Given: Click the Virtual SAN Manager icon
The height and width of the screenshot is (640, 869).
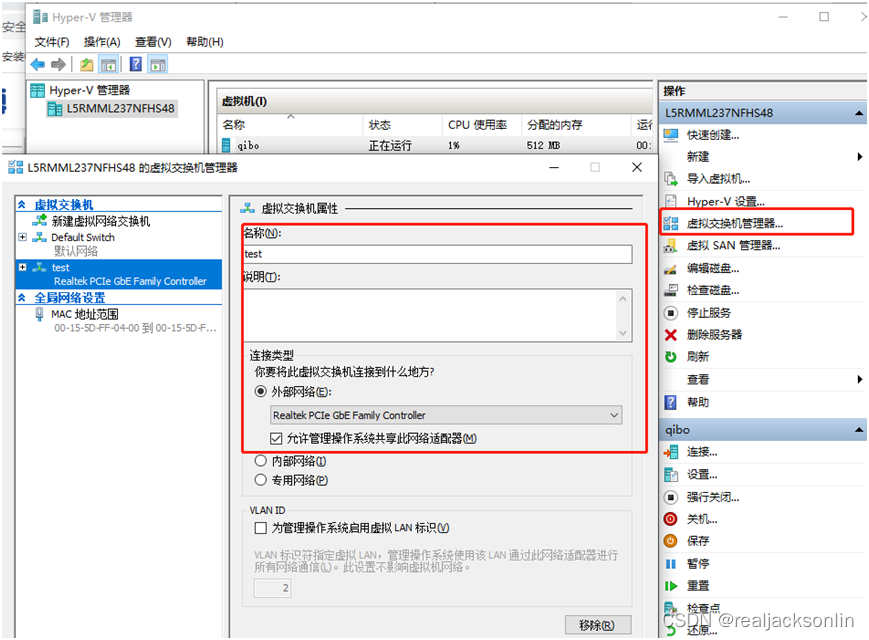Looking at the screenshot, I should coord(671,245).
